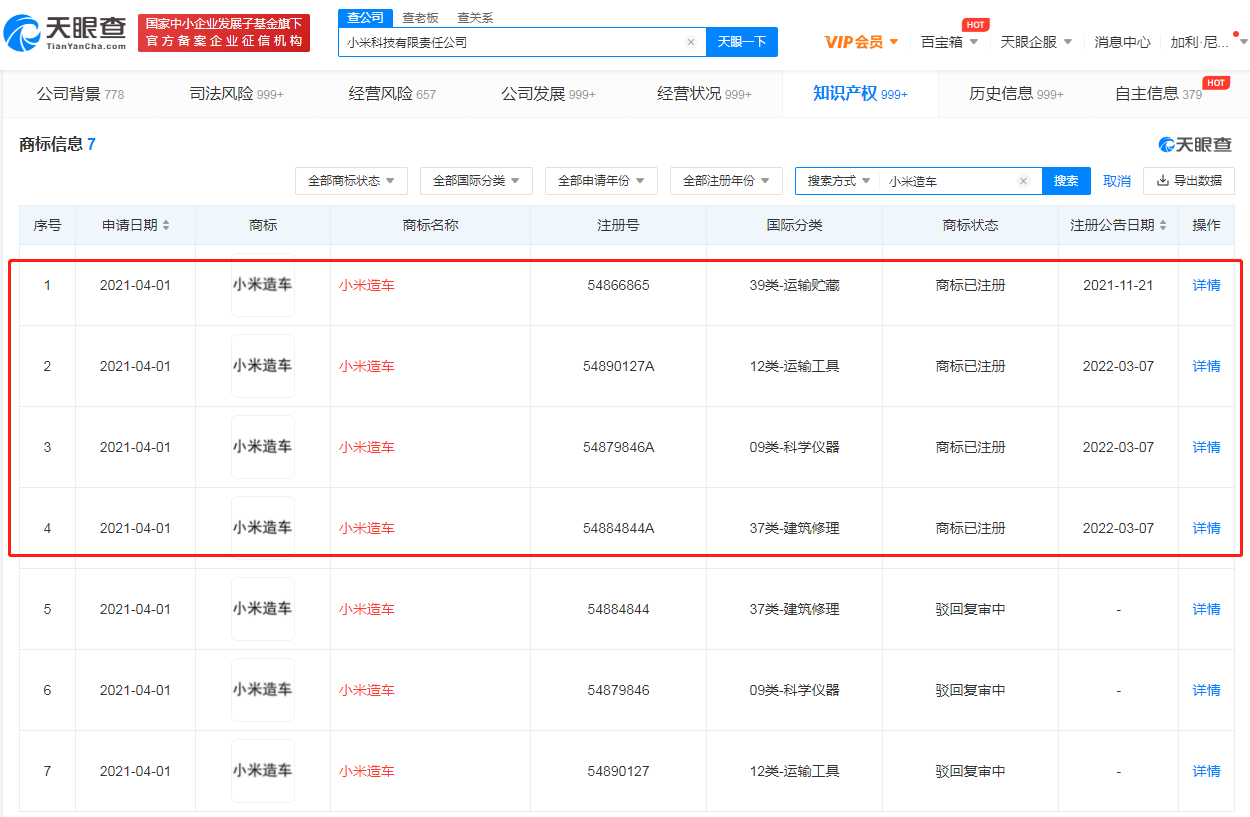Click 小米造车 name in row 1

[367, 285]
